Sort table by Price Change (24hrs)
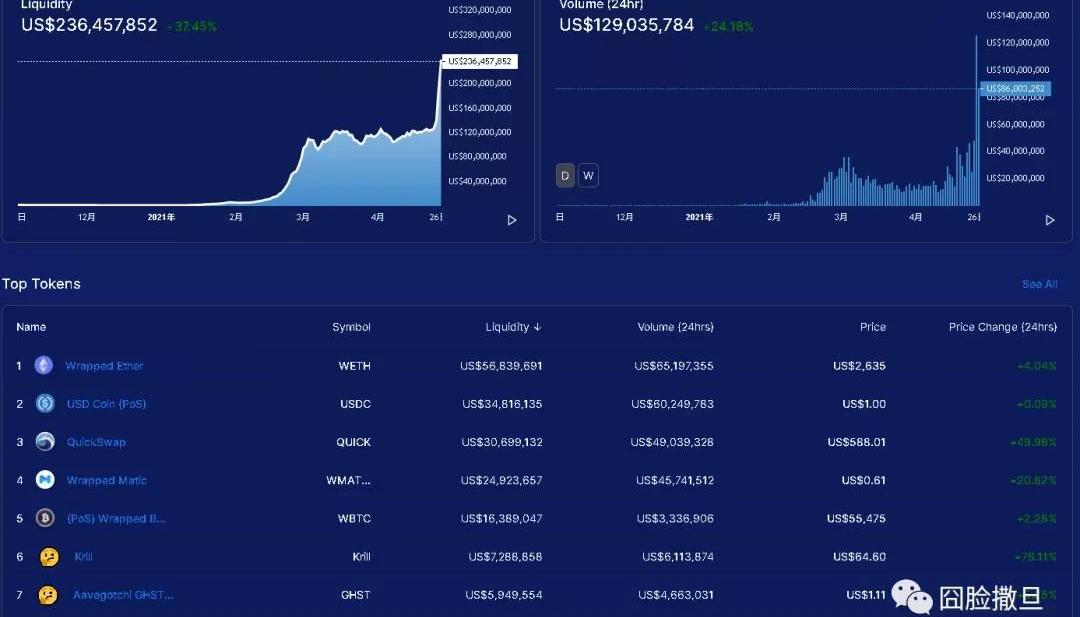 tap(1002, 327)
